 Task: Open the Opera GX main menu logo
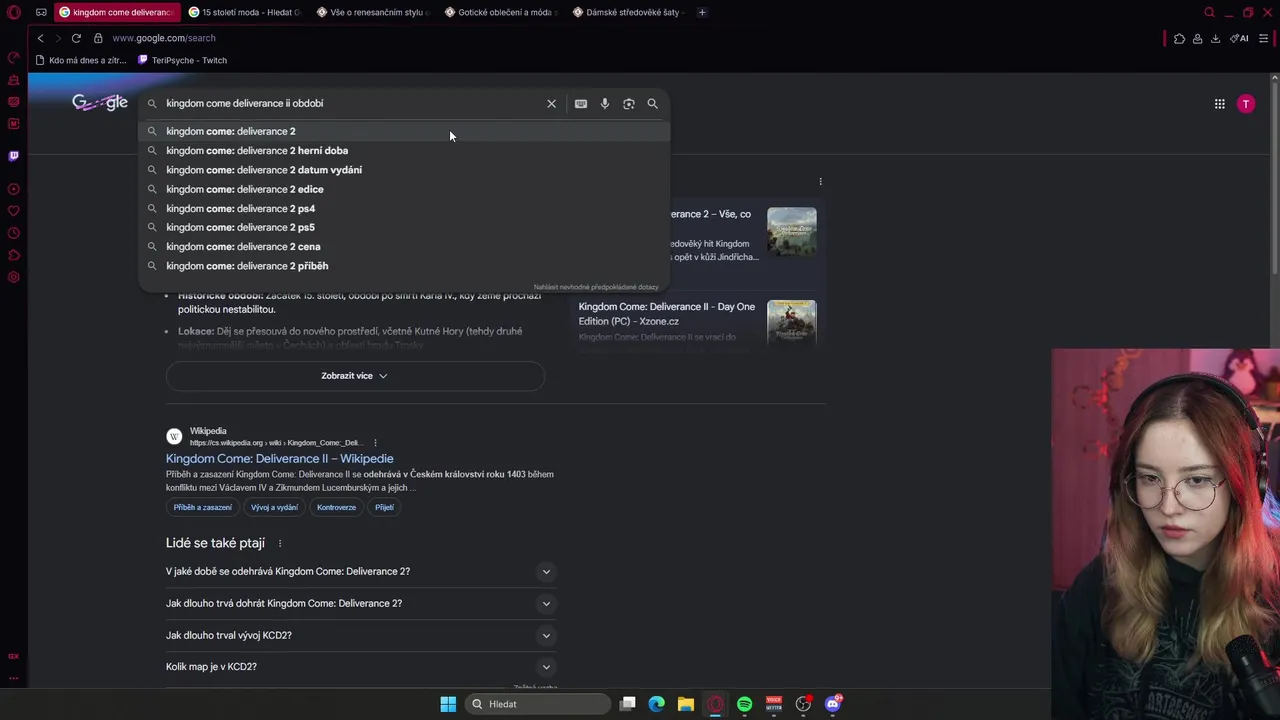14,13
